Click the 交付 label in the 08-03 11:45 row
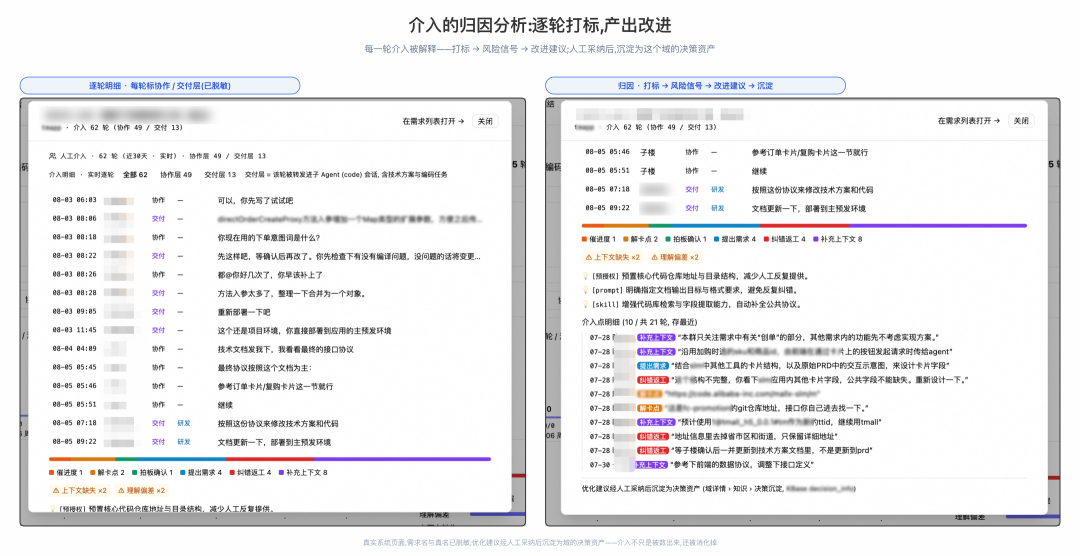This screenshot has width=1080, height=556. (158, 331)
